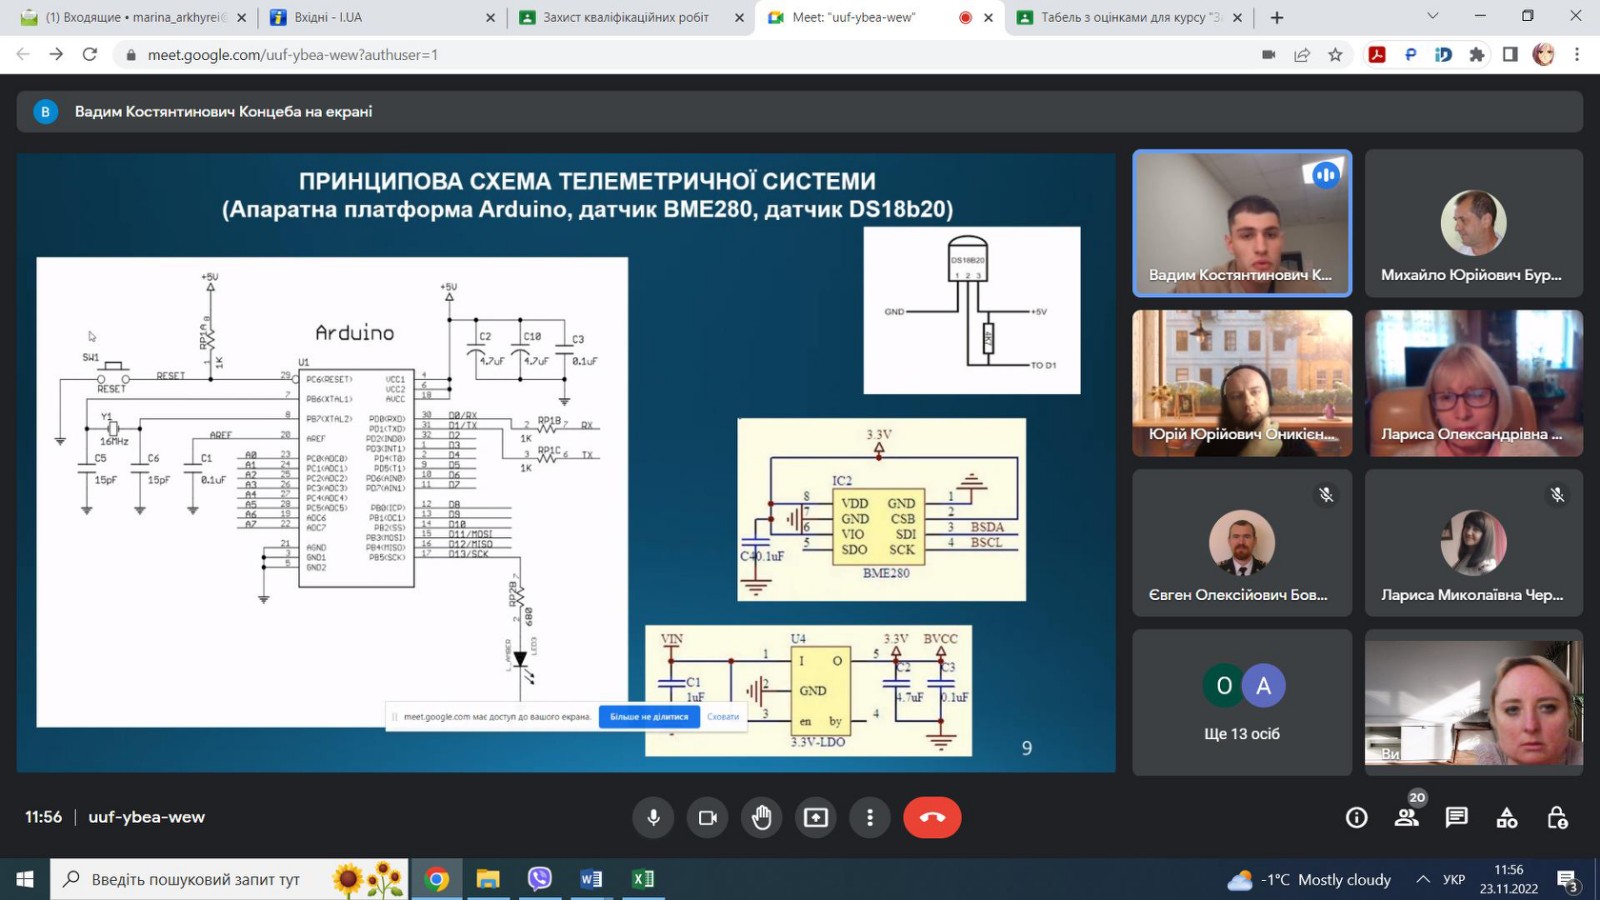Open the Activities panel
The image size is (1600, 900).
(1507, 818)
